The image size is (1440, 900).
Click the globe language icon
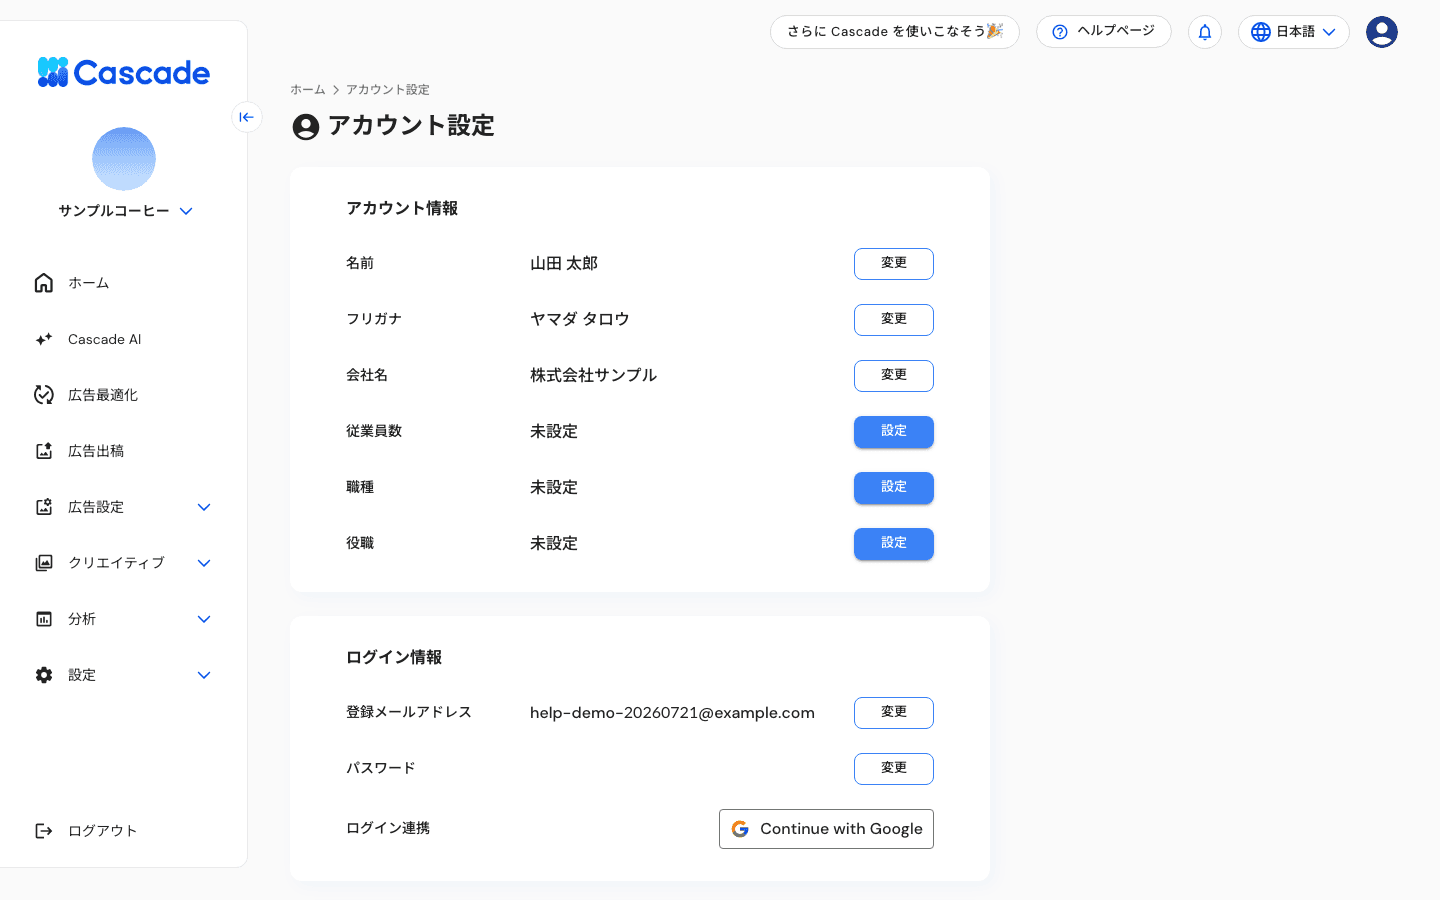tap(1261, 32)
